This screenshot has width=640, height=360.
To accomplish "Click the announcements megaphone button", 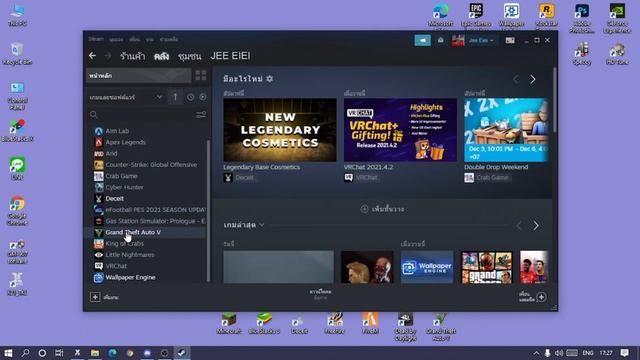I will point(422,40).
